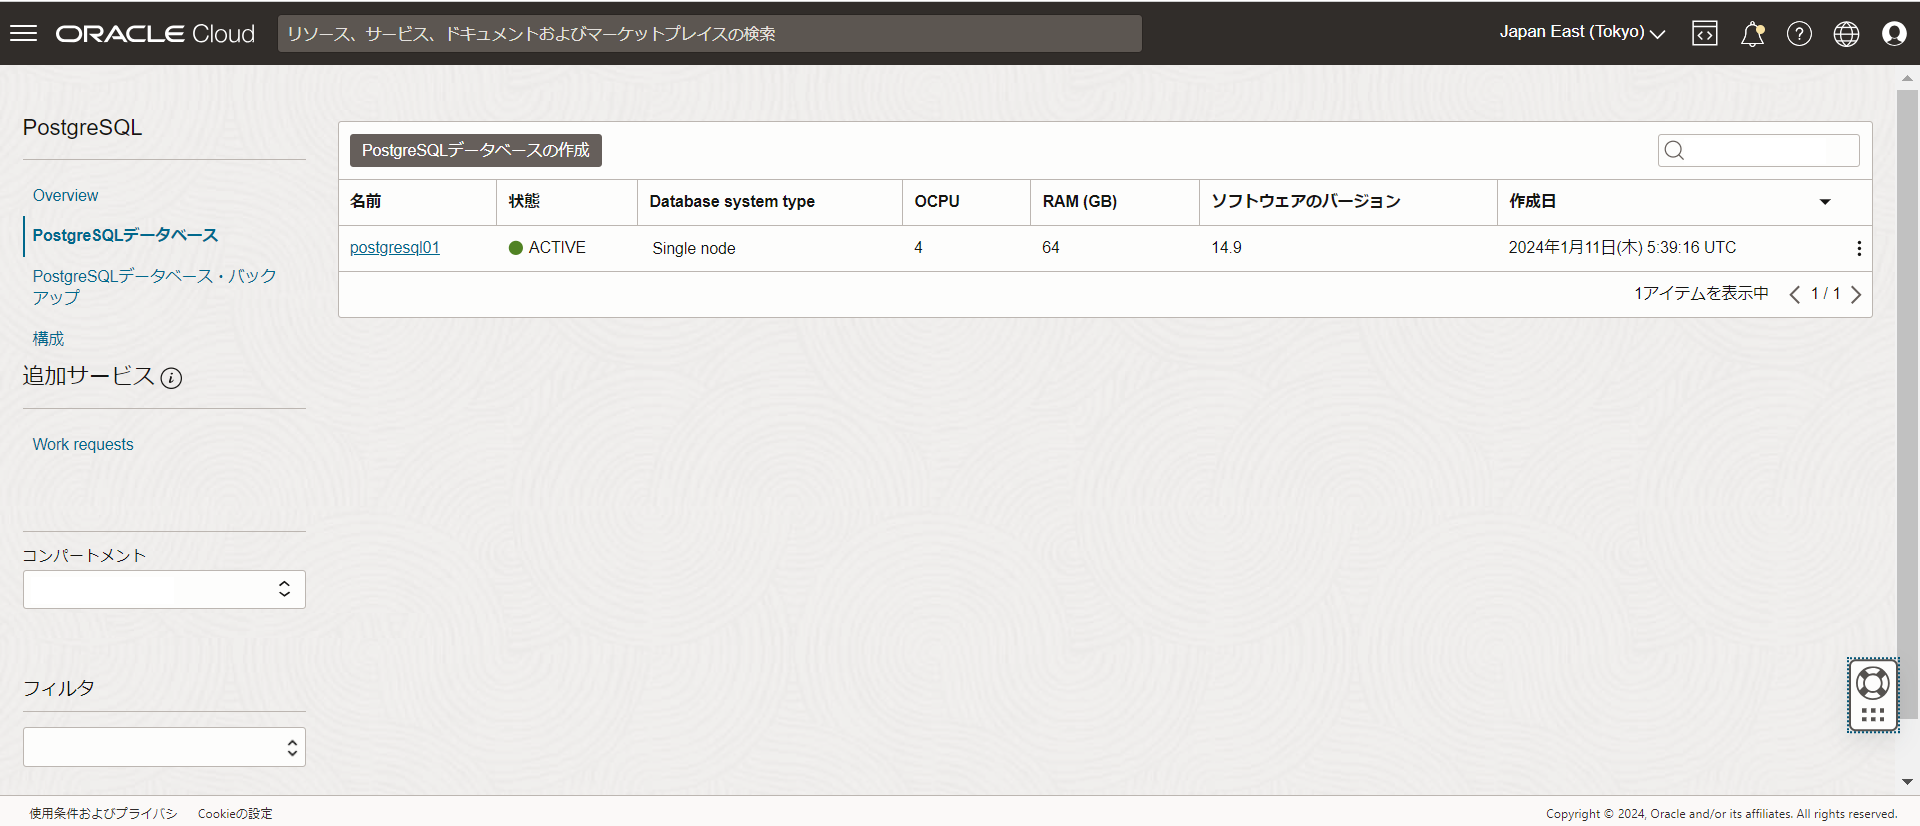1920x826 pixels.
Task: Click the creation date 2024年1月11日 cell
Action: pos(1622,247)
